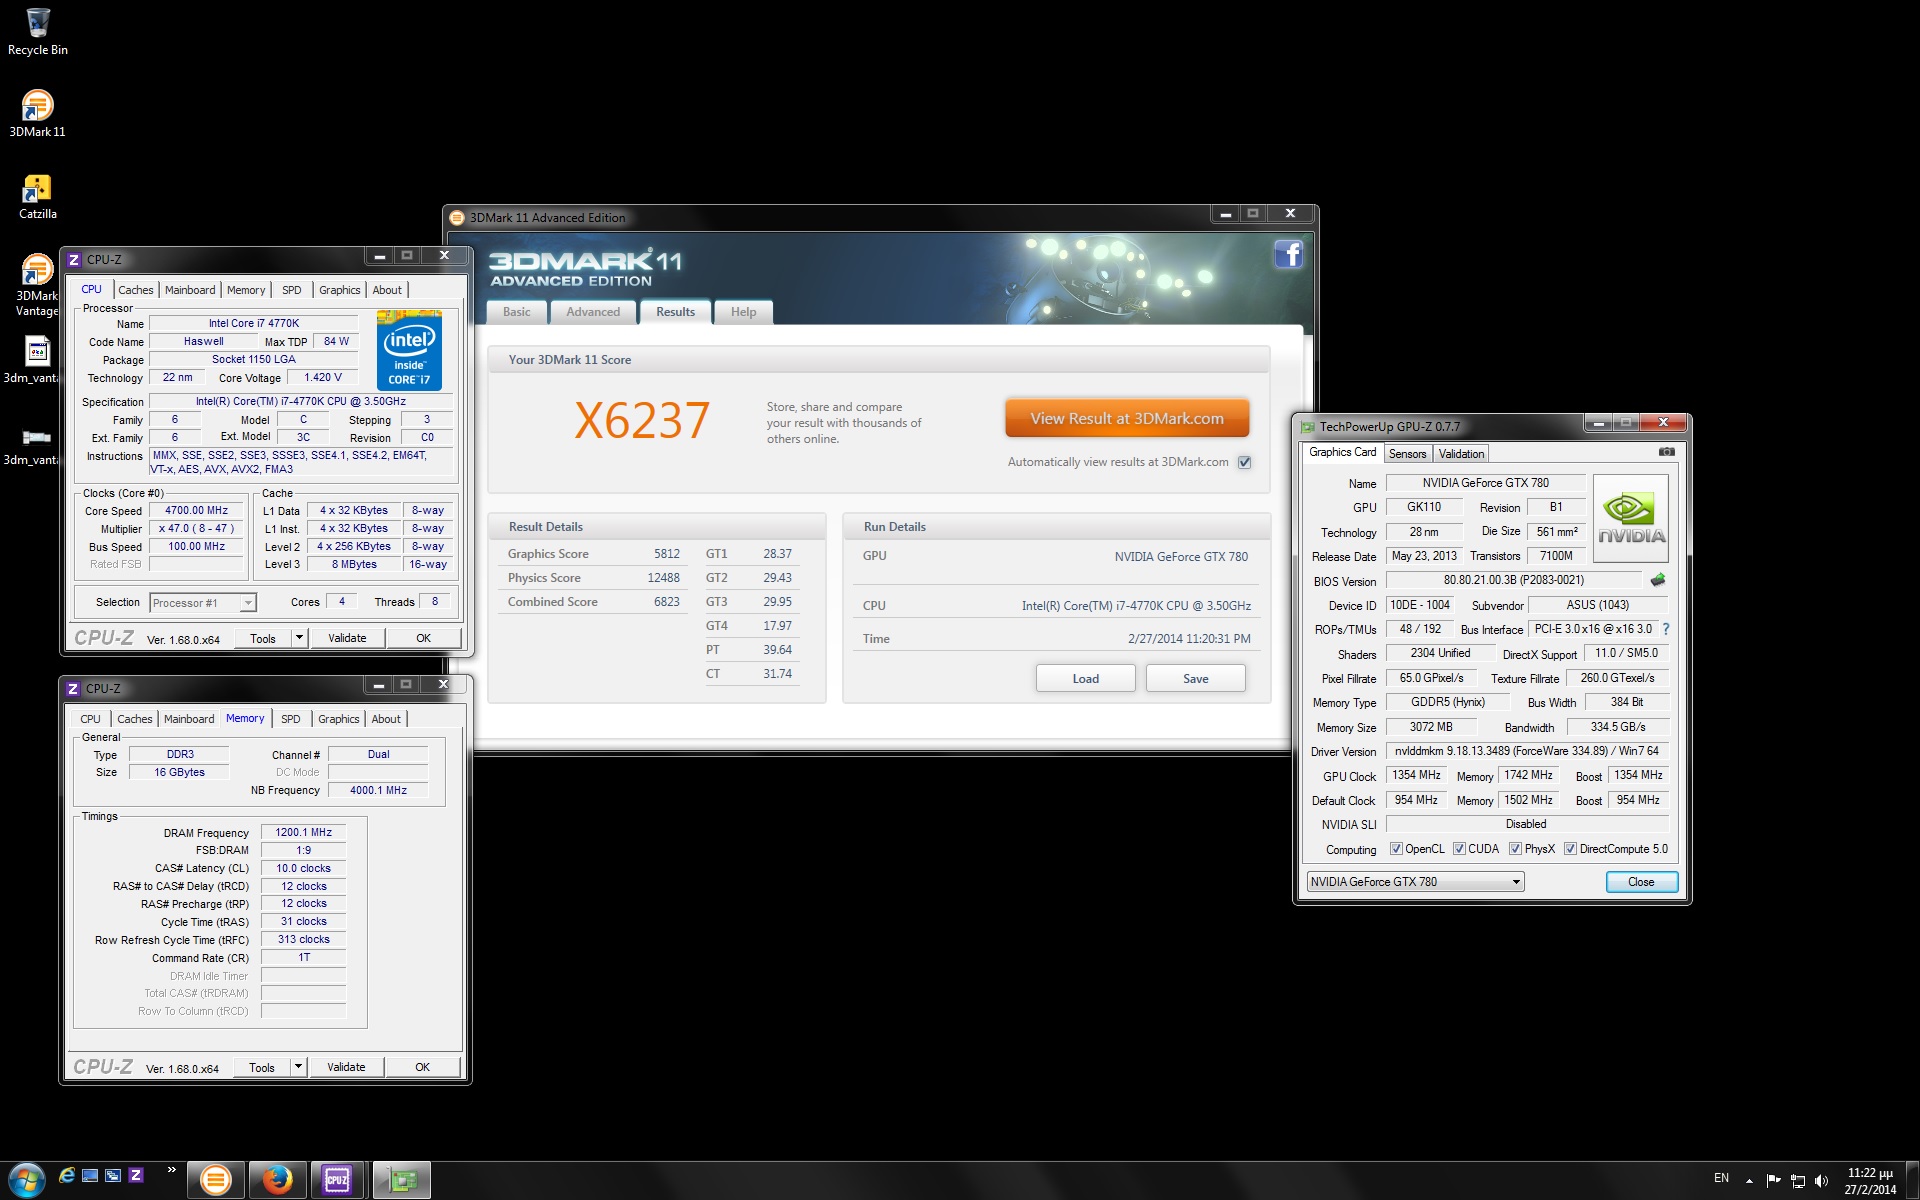Click the Intel Core i7 logo in CPU-Z
The image size is (1920, 1200).
(x=409, y=350)
